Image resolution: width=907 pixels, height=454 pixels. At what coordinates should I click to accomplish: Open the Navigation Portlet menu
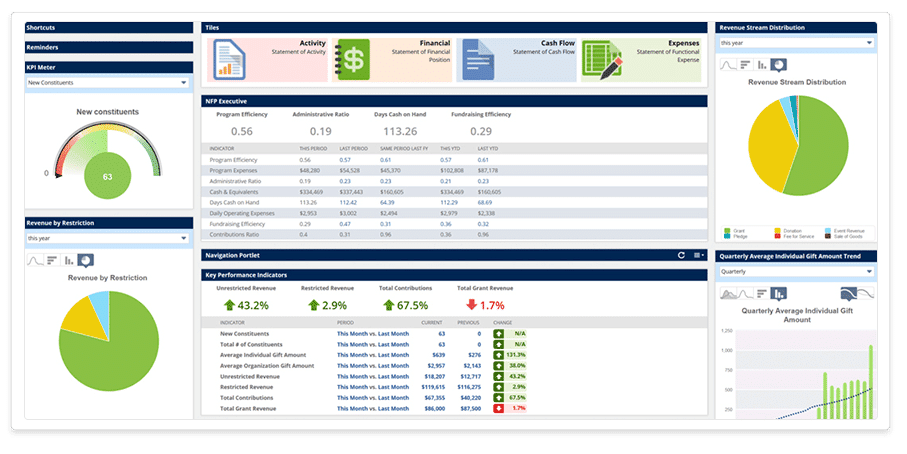point(697,255)
